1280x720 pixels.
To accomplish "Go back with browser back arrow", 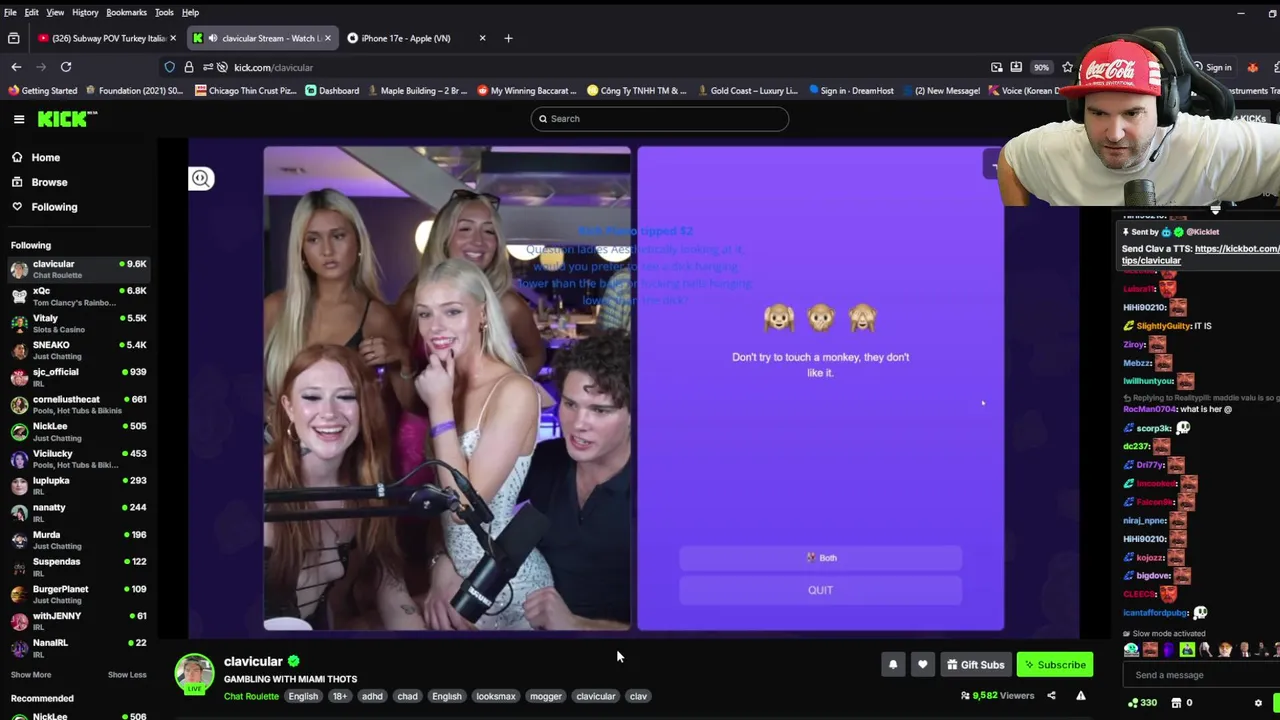I will tap(16, 67).
